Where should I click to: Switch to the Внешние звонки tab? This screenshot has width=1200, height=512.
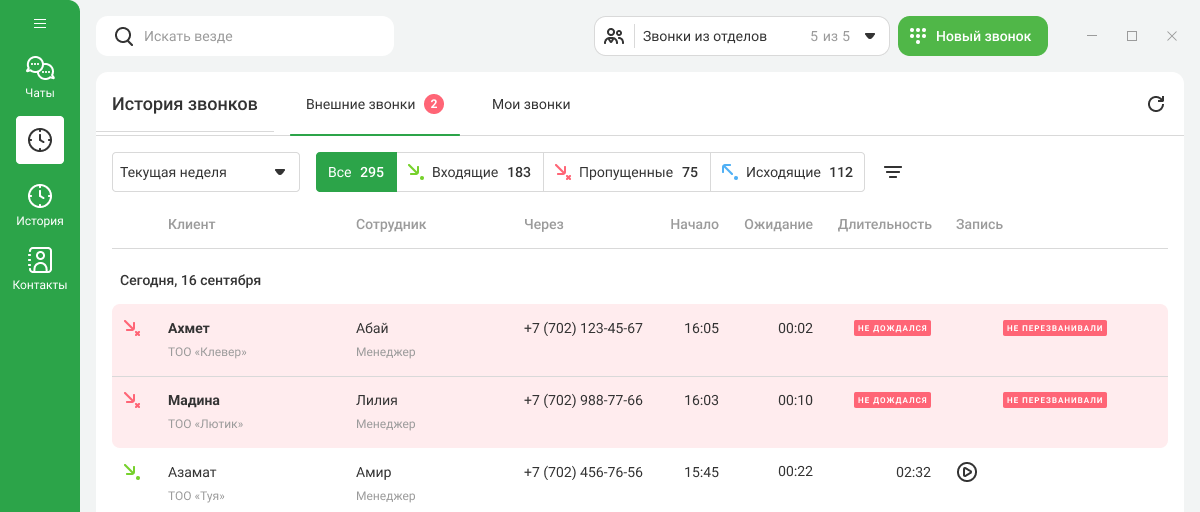click(x=373, y=104)
